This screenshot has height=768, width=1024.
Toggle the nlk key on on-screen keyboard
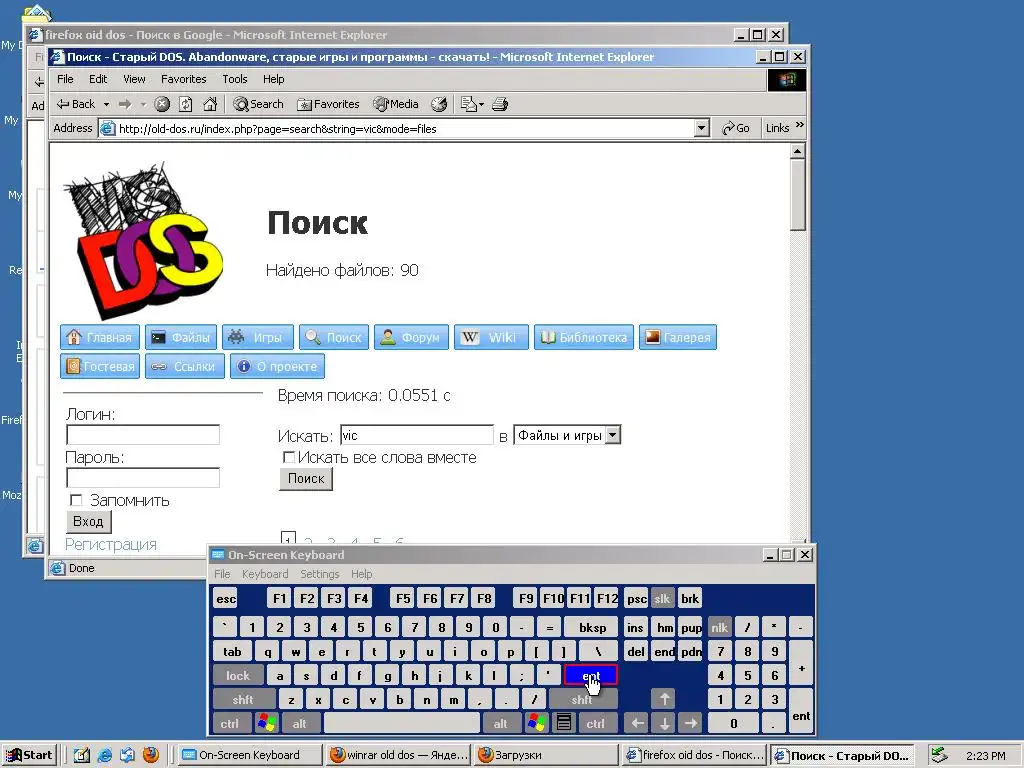click(x=720, y=628)
